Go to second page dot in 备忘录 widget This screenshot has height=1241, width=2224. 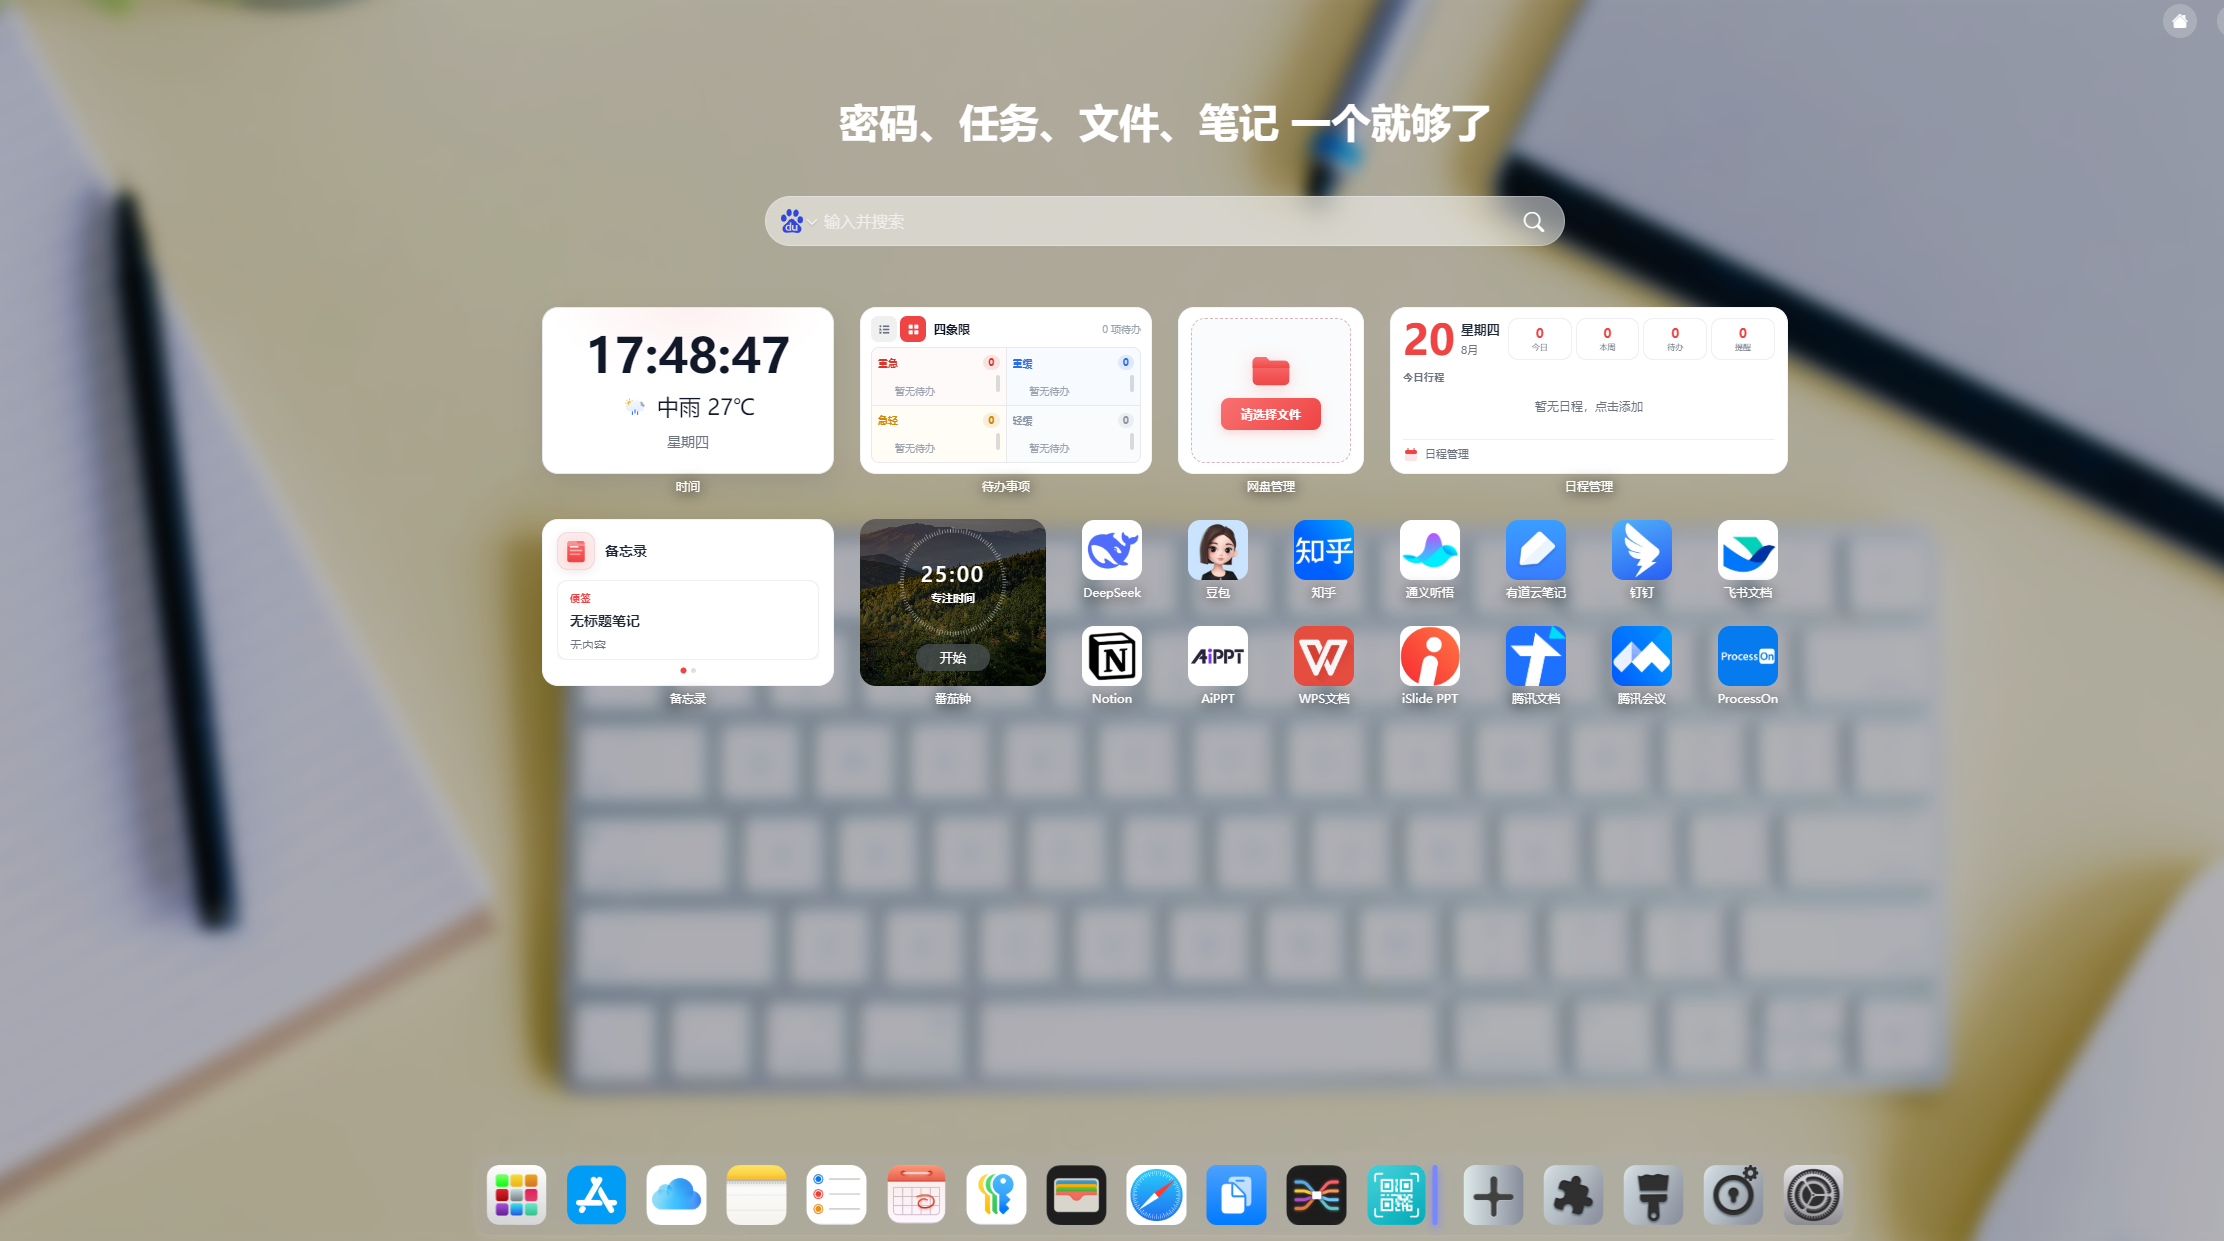click(x=693, y=670)
